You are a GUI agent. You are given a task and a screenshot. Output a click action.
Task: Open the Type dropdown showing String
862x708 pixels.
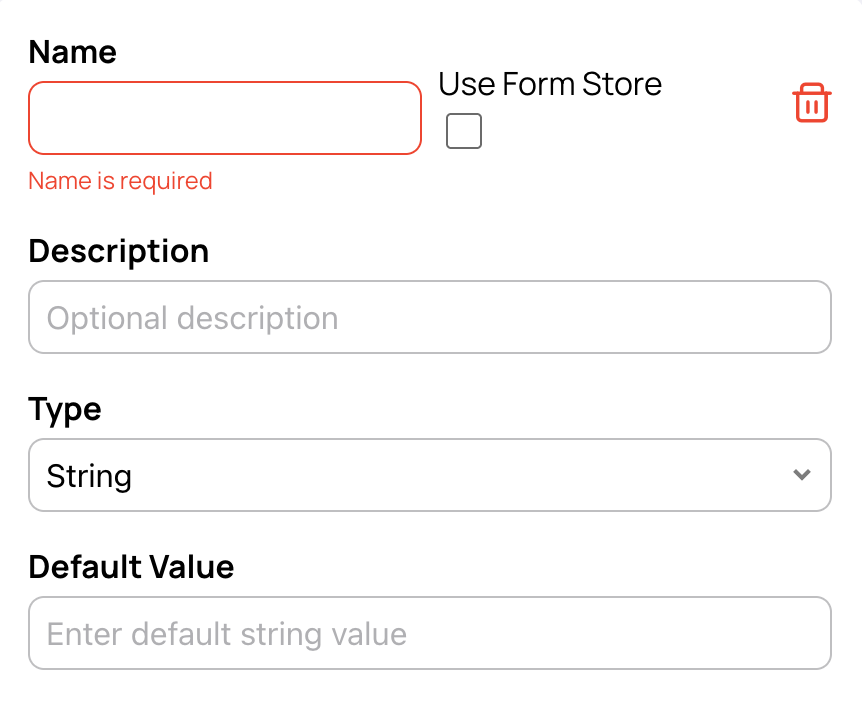click(430, 475)
